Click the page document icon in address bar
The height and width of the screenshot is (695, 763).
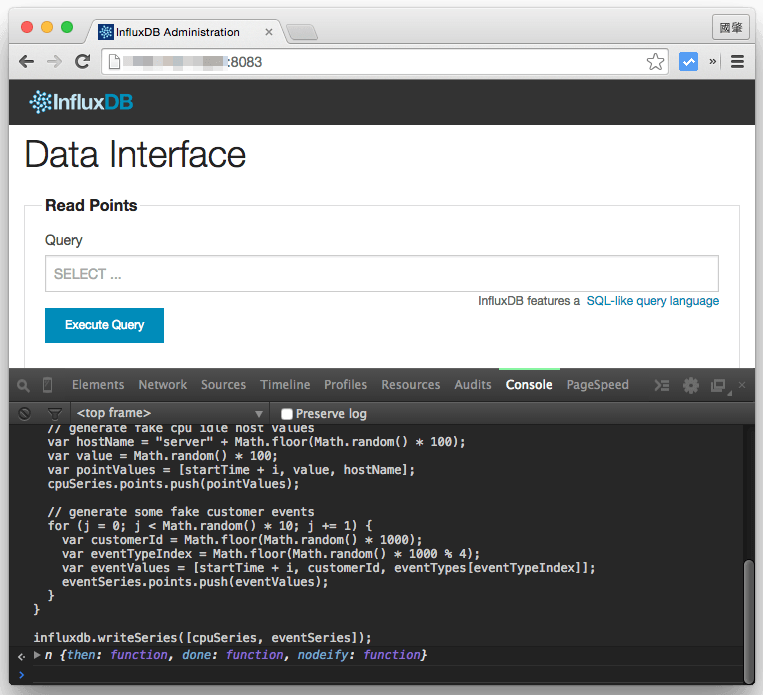(x=114, y=62)
